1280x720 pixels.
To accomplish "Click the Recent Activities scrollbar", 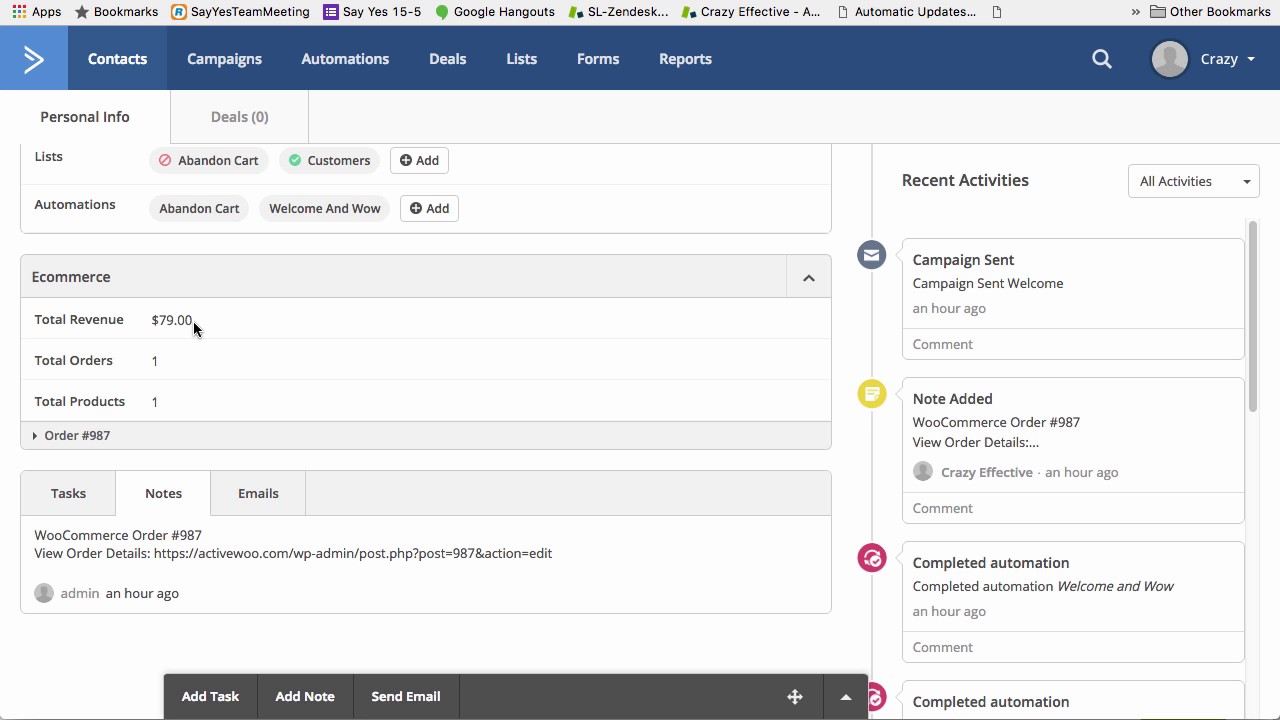I will coord(1253,316).
